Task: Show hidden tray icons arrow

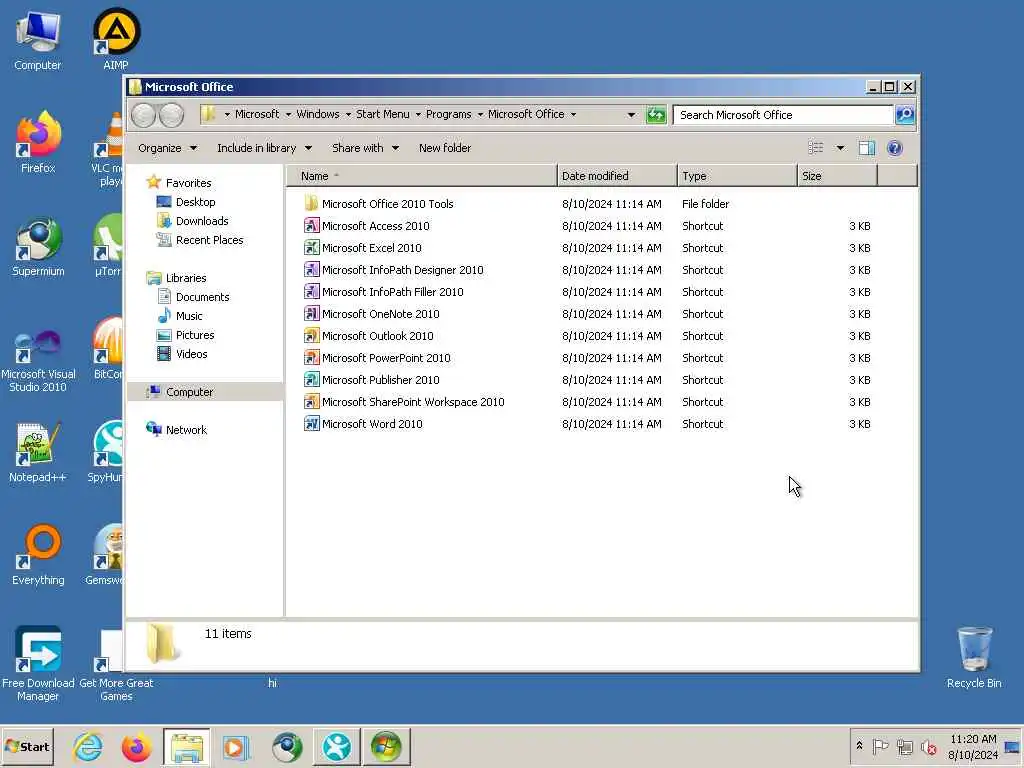Action: [859, 745]
